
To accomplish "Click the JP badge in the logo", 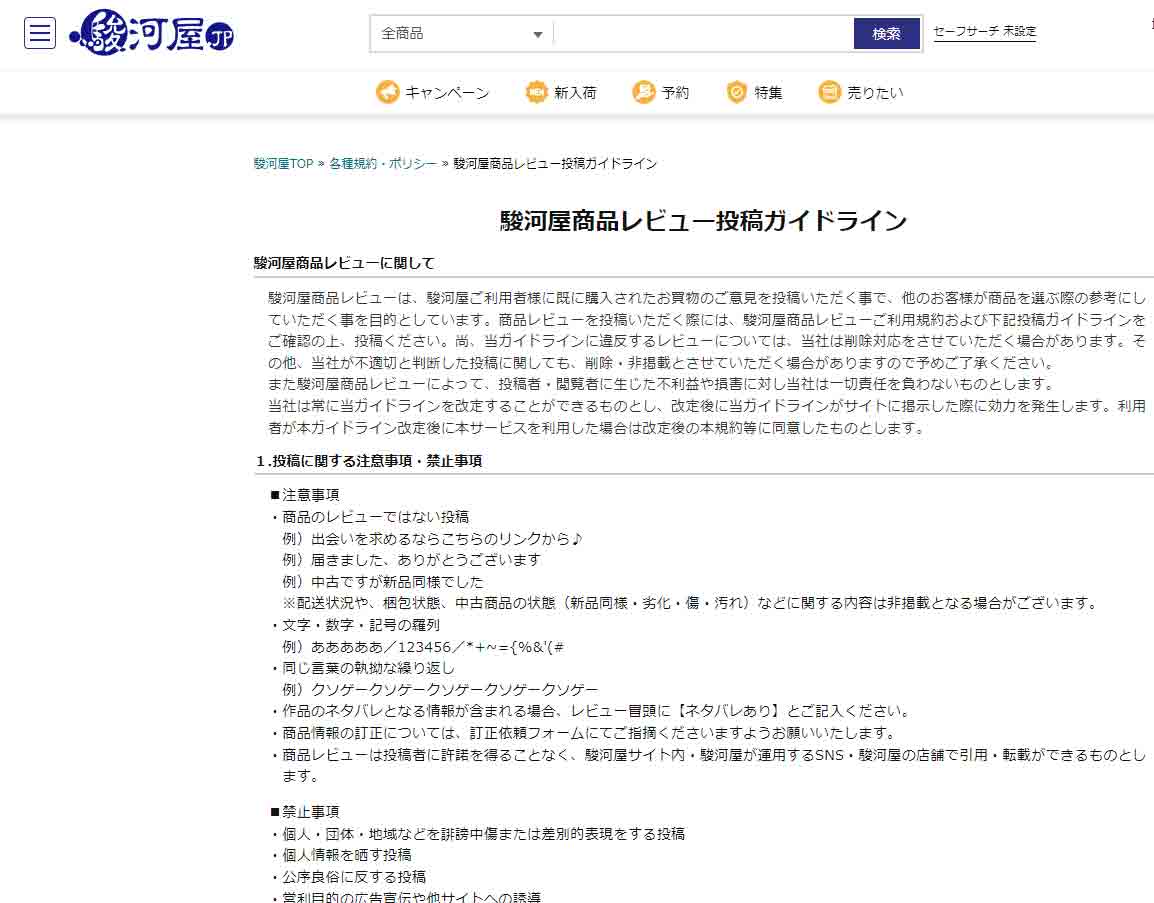I will (221, 40).
